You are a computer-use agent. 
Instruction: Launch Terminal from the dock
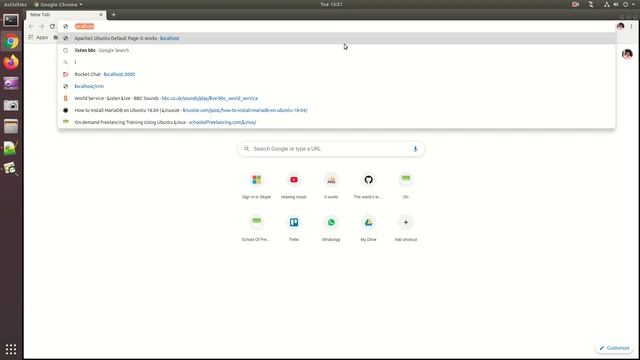[x=11, y=20]
